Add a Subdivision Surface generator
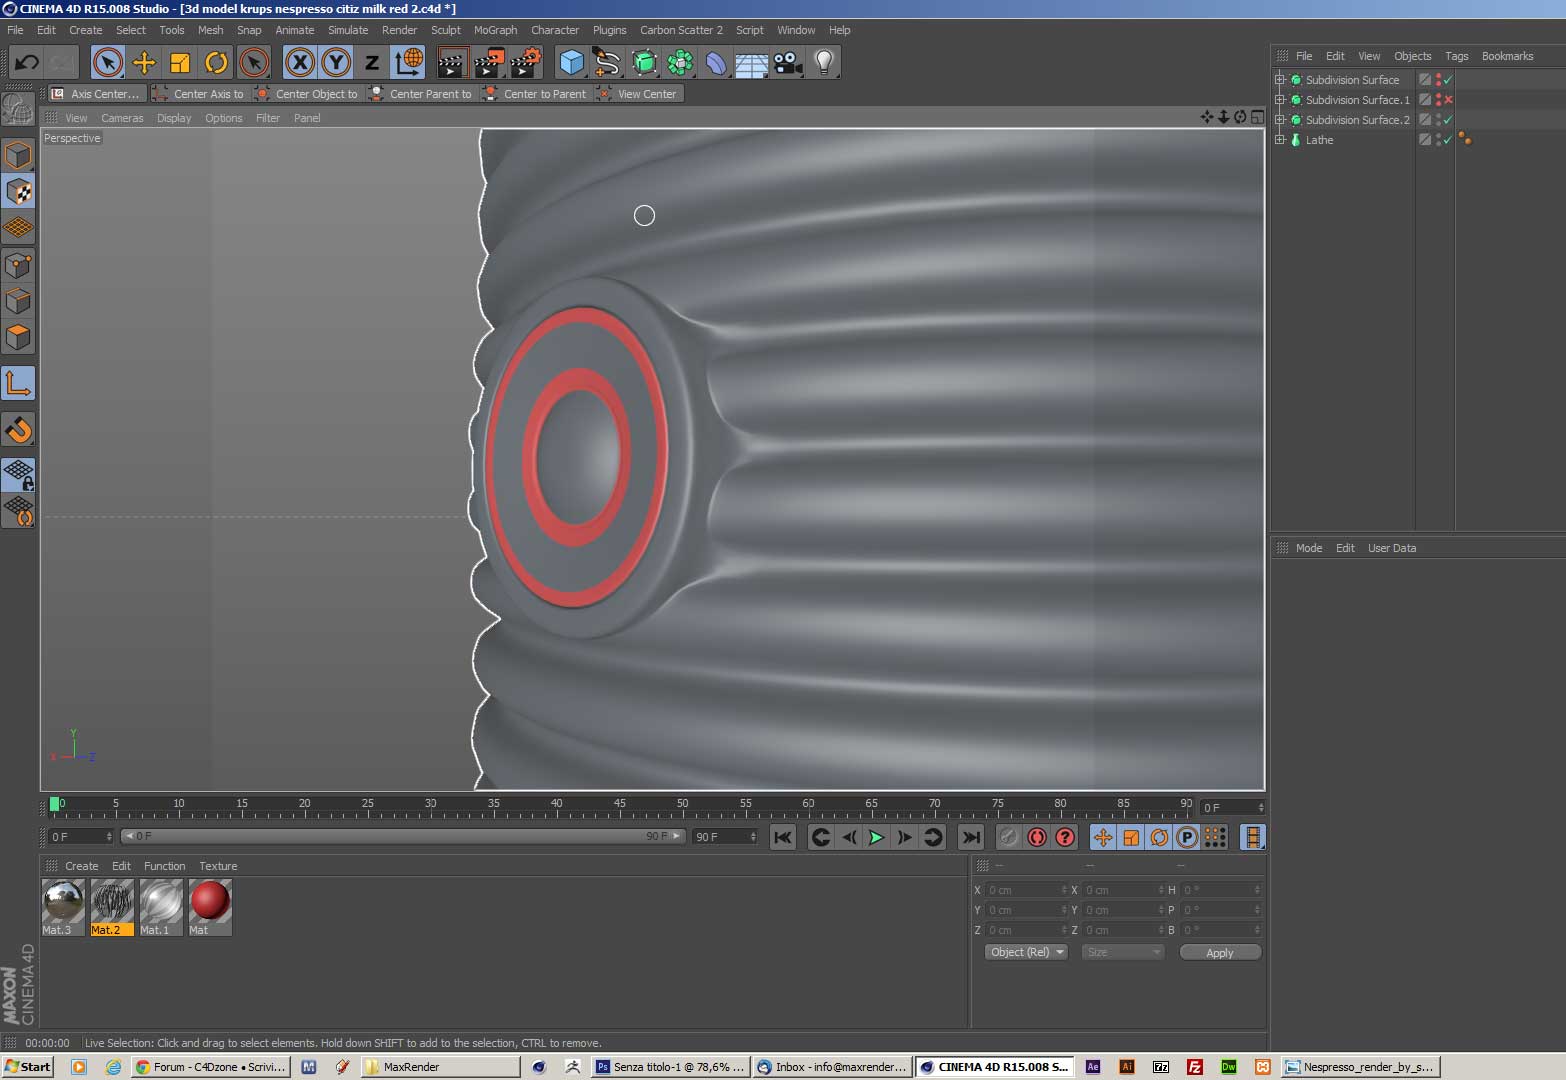 click(644, 62)
